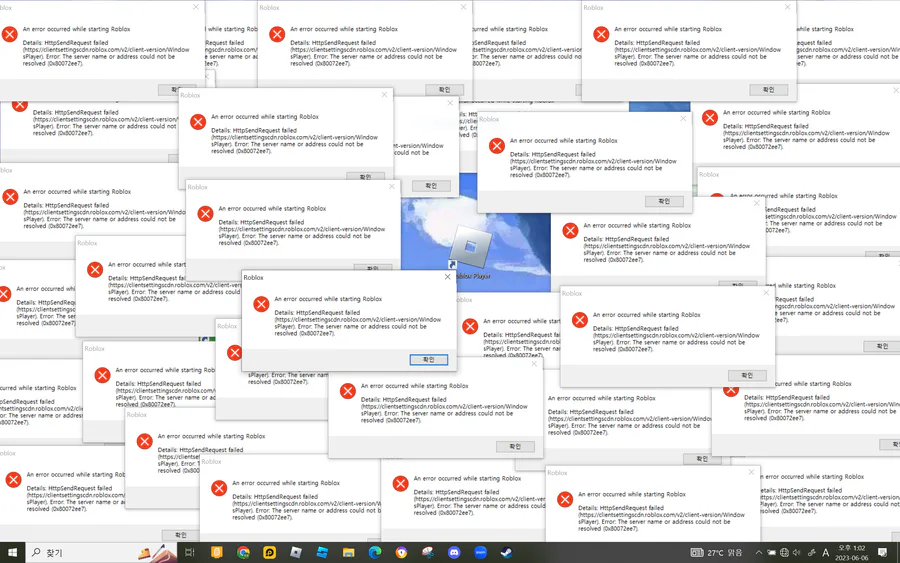Open Task View from the taskbar
This screenshot has width=900, height=563.
tap(190, 553)
